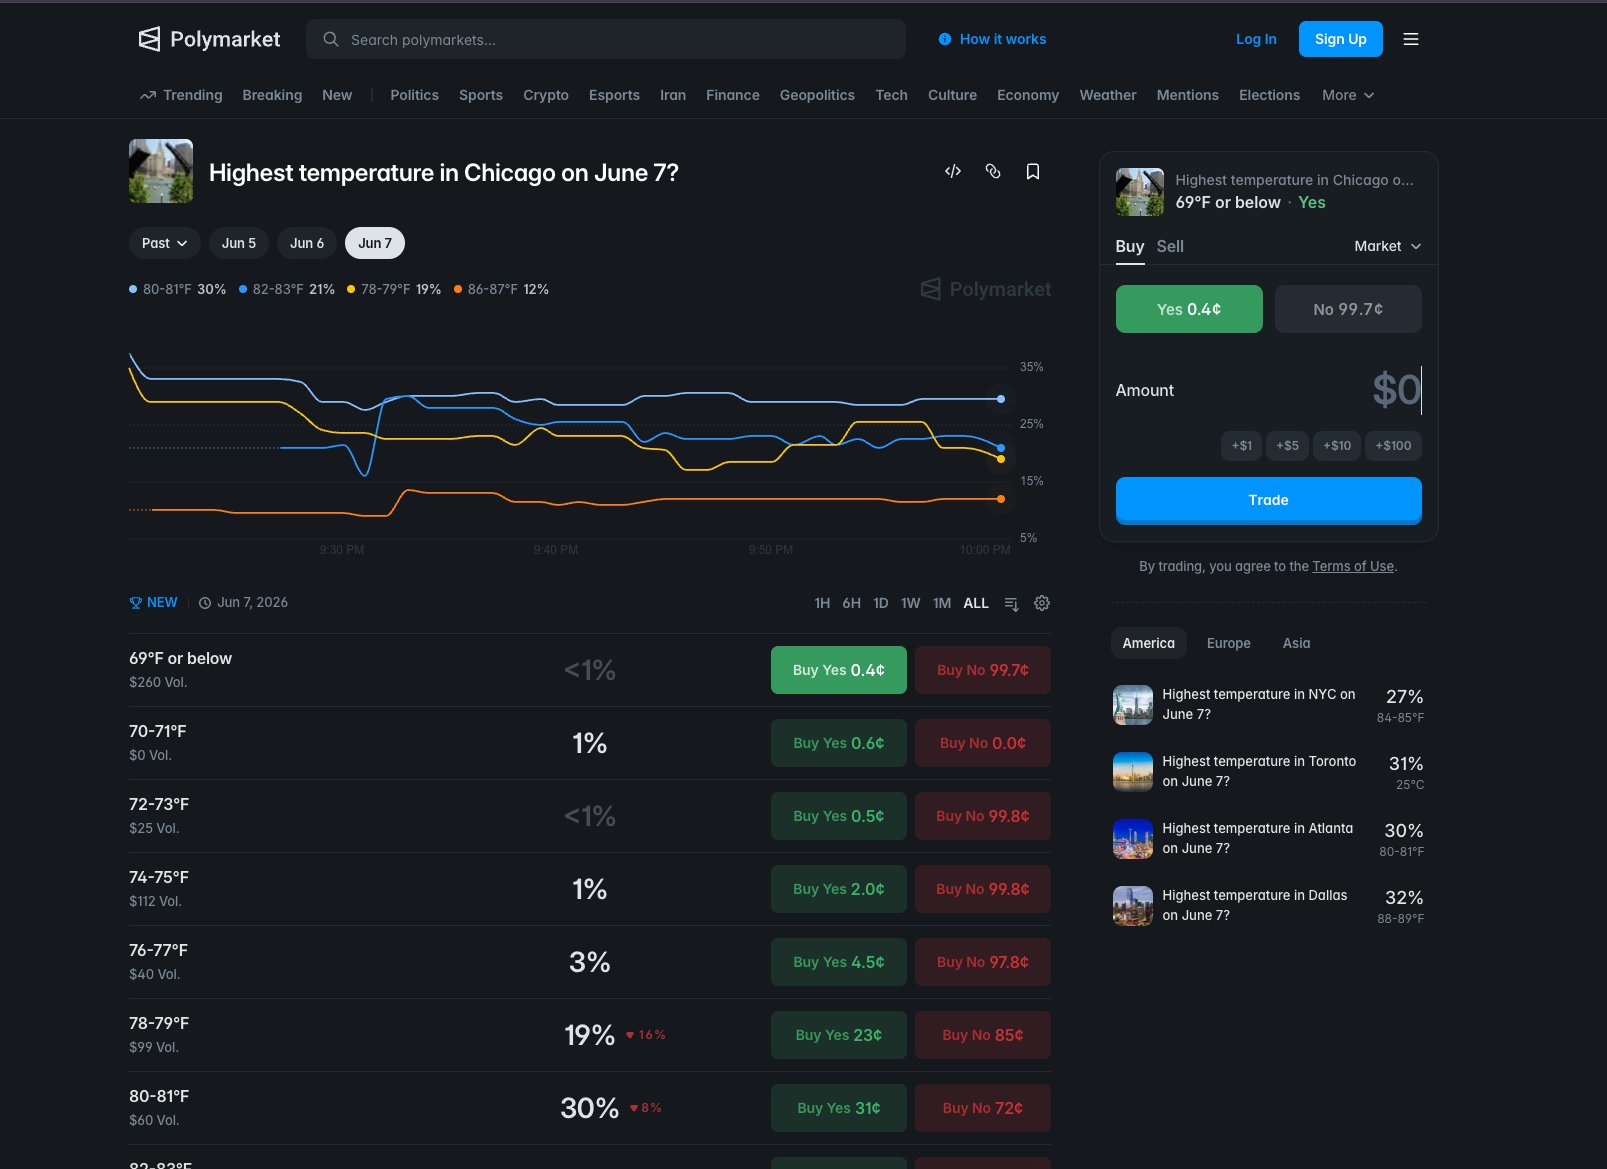Switch to the Buy tab
Image resolution: width=1607 pixels, height=1169 pixels.
point(1130,246)
